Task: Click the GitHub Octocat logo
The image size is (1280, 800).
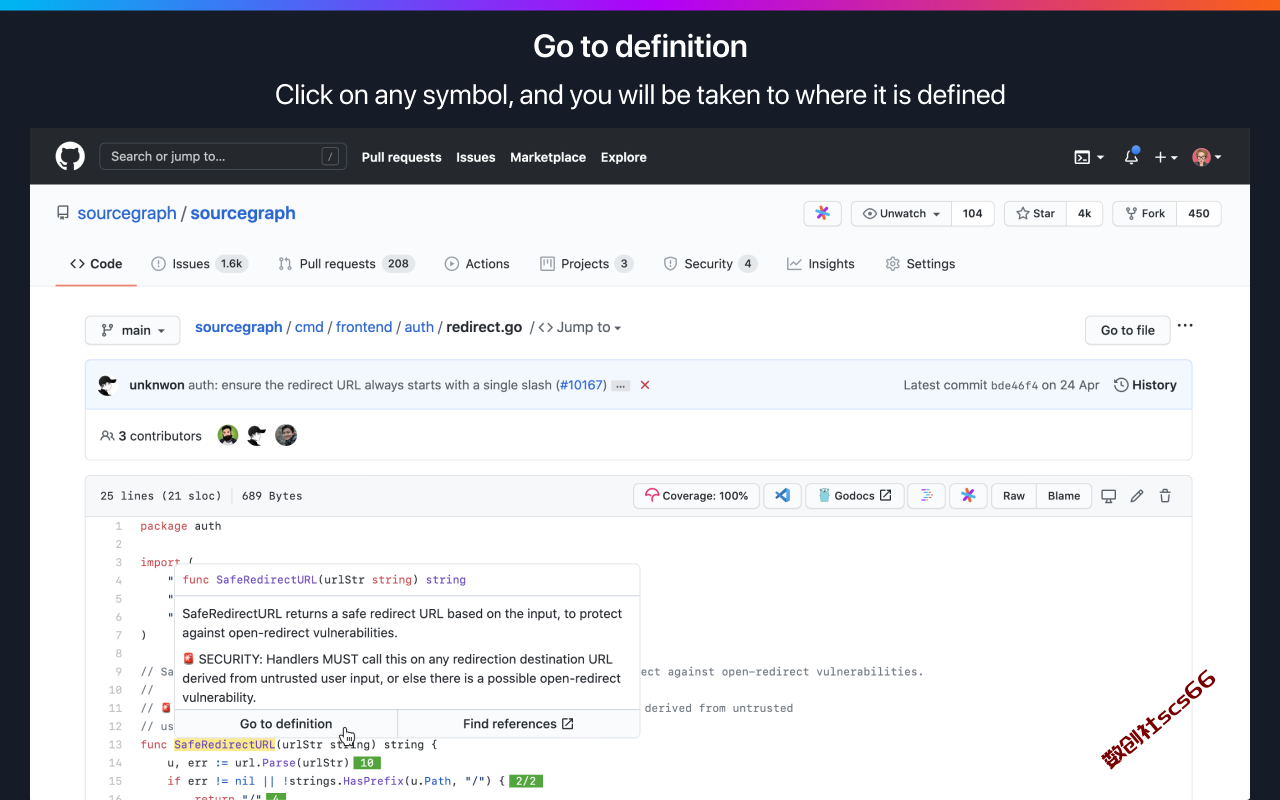Action: 70,156
